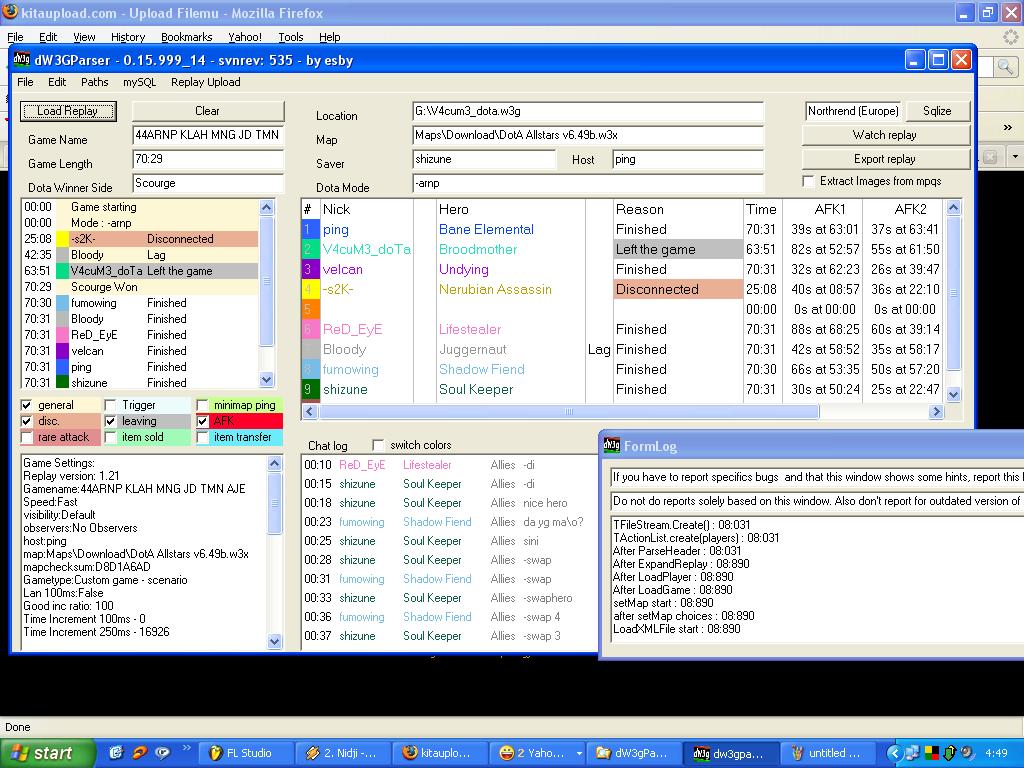Viewport: 1024px width, 768px height.
Task: Click the third quick launch icon beside the chevron
Action: [x=162, y=753]
